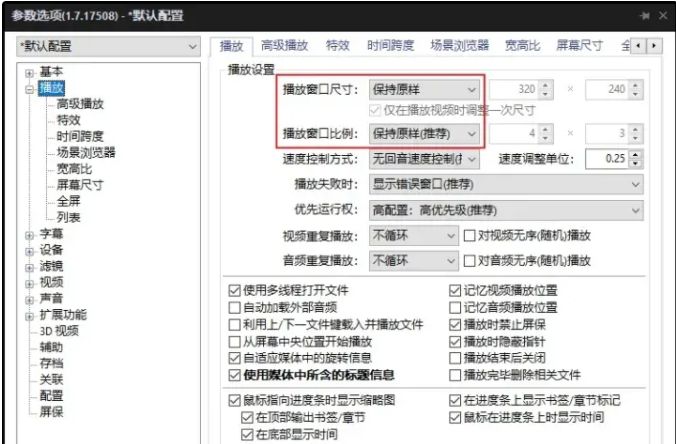Switch to the 屏幕尺寸 tab
Screen dimensions: 676x444
pyautogui.click(x=579, y=45)
